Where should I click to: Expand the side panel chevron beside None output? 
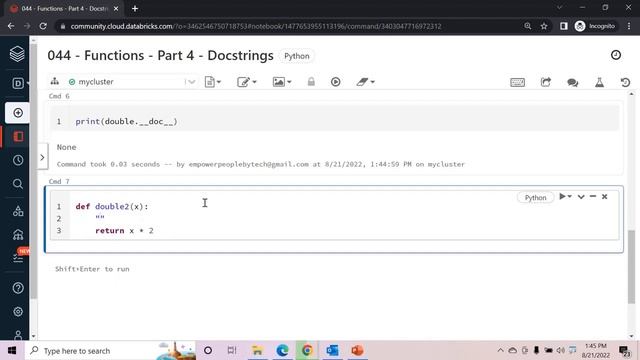pyautogui.click(x=42, y=157)
